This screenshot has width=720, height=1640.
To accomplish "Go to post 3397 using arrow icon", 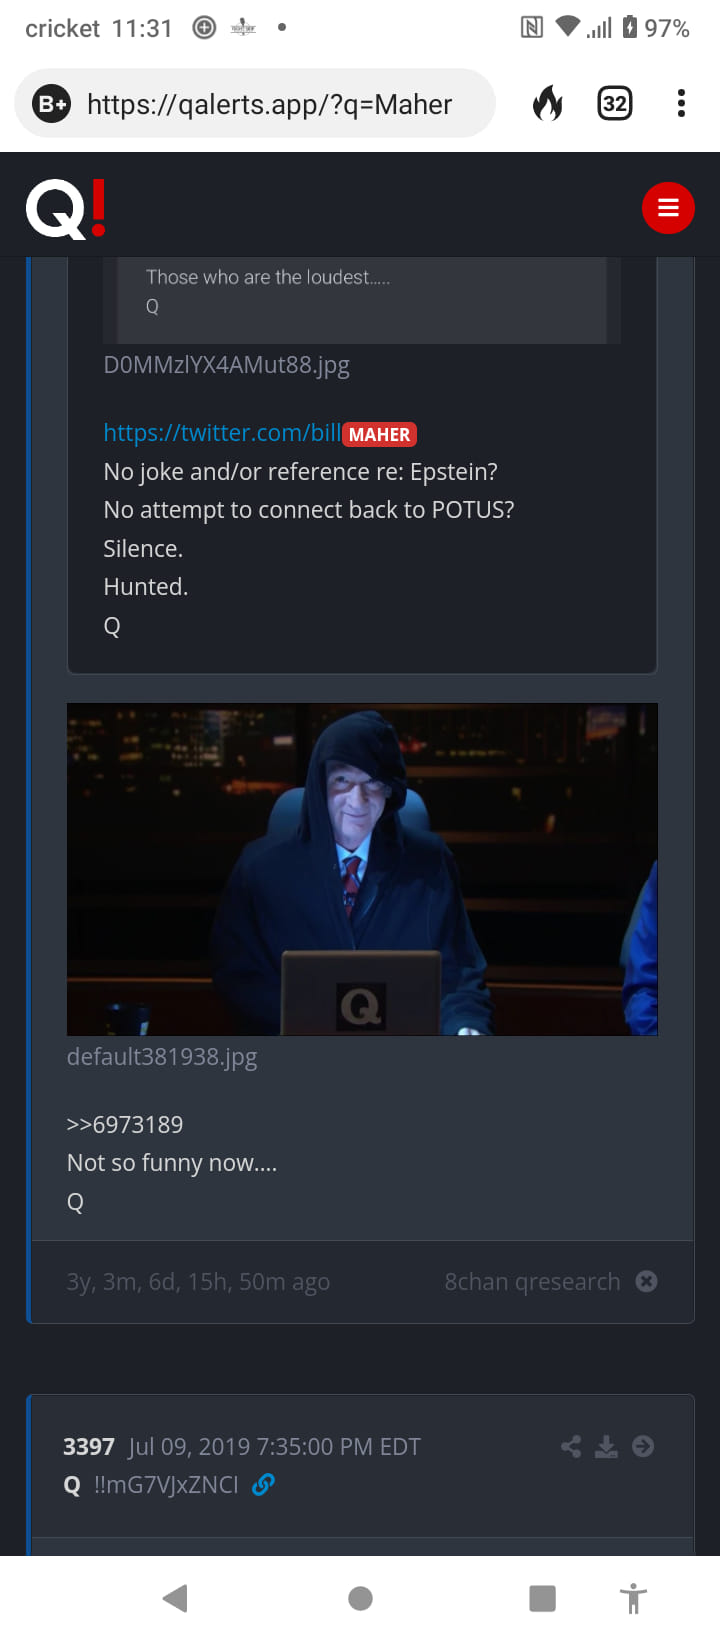I will coord(643,1446).
